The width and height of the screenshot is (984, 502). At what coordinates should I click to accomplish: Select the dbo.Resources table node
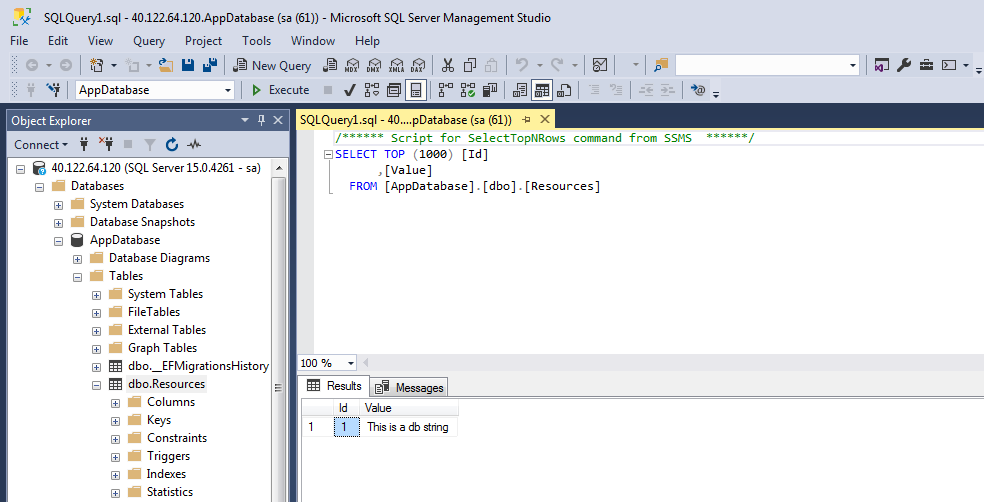click(x=166, y=384)
